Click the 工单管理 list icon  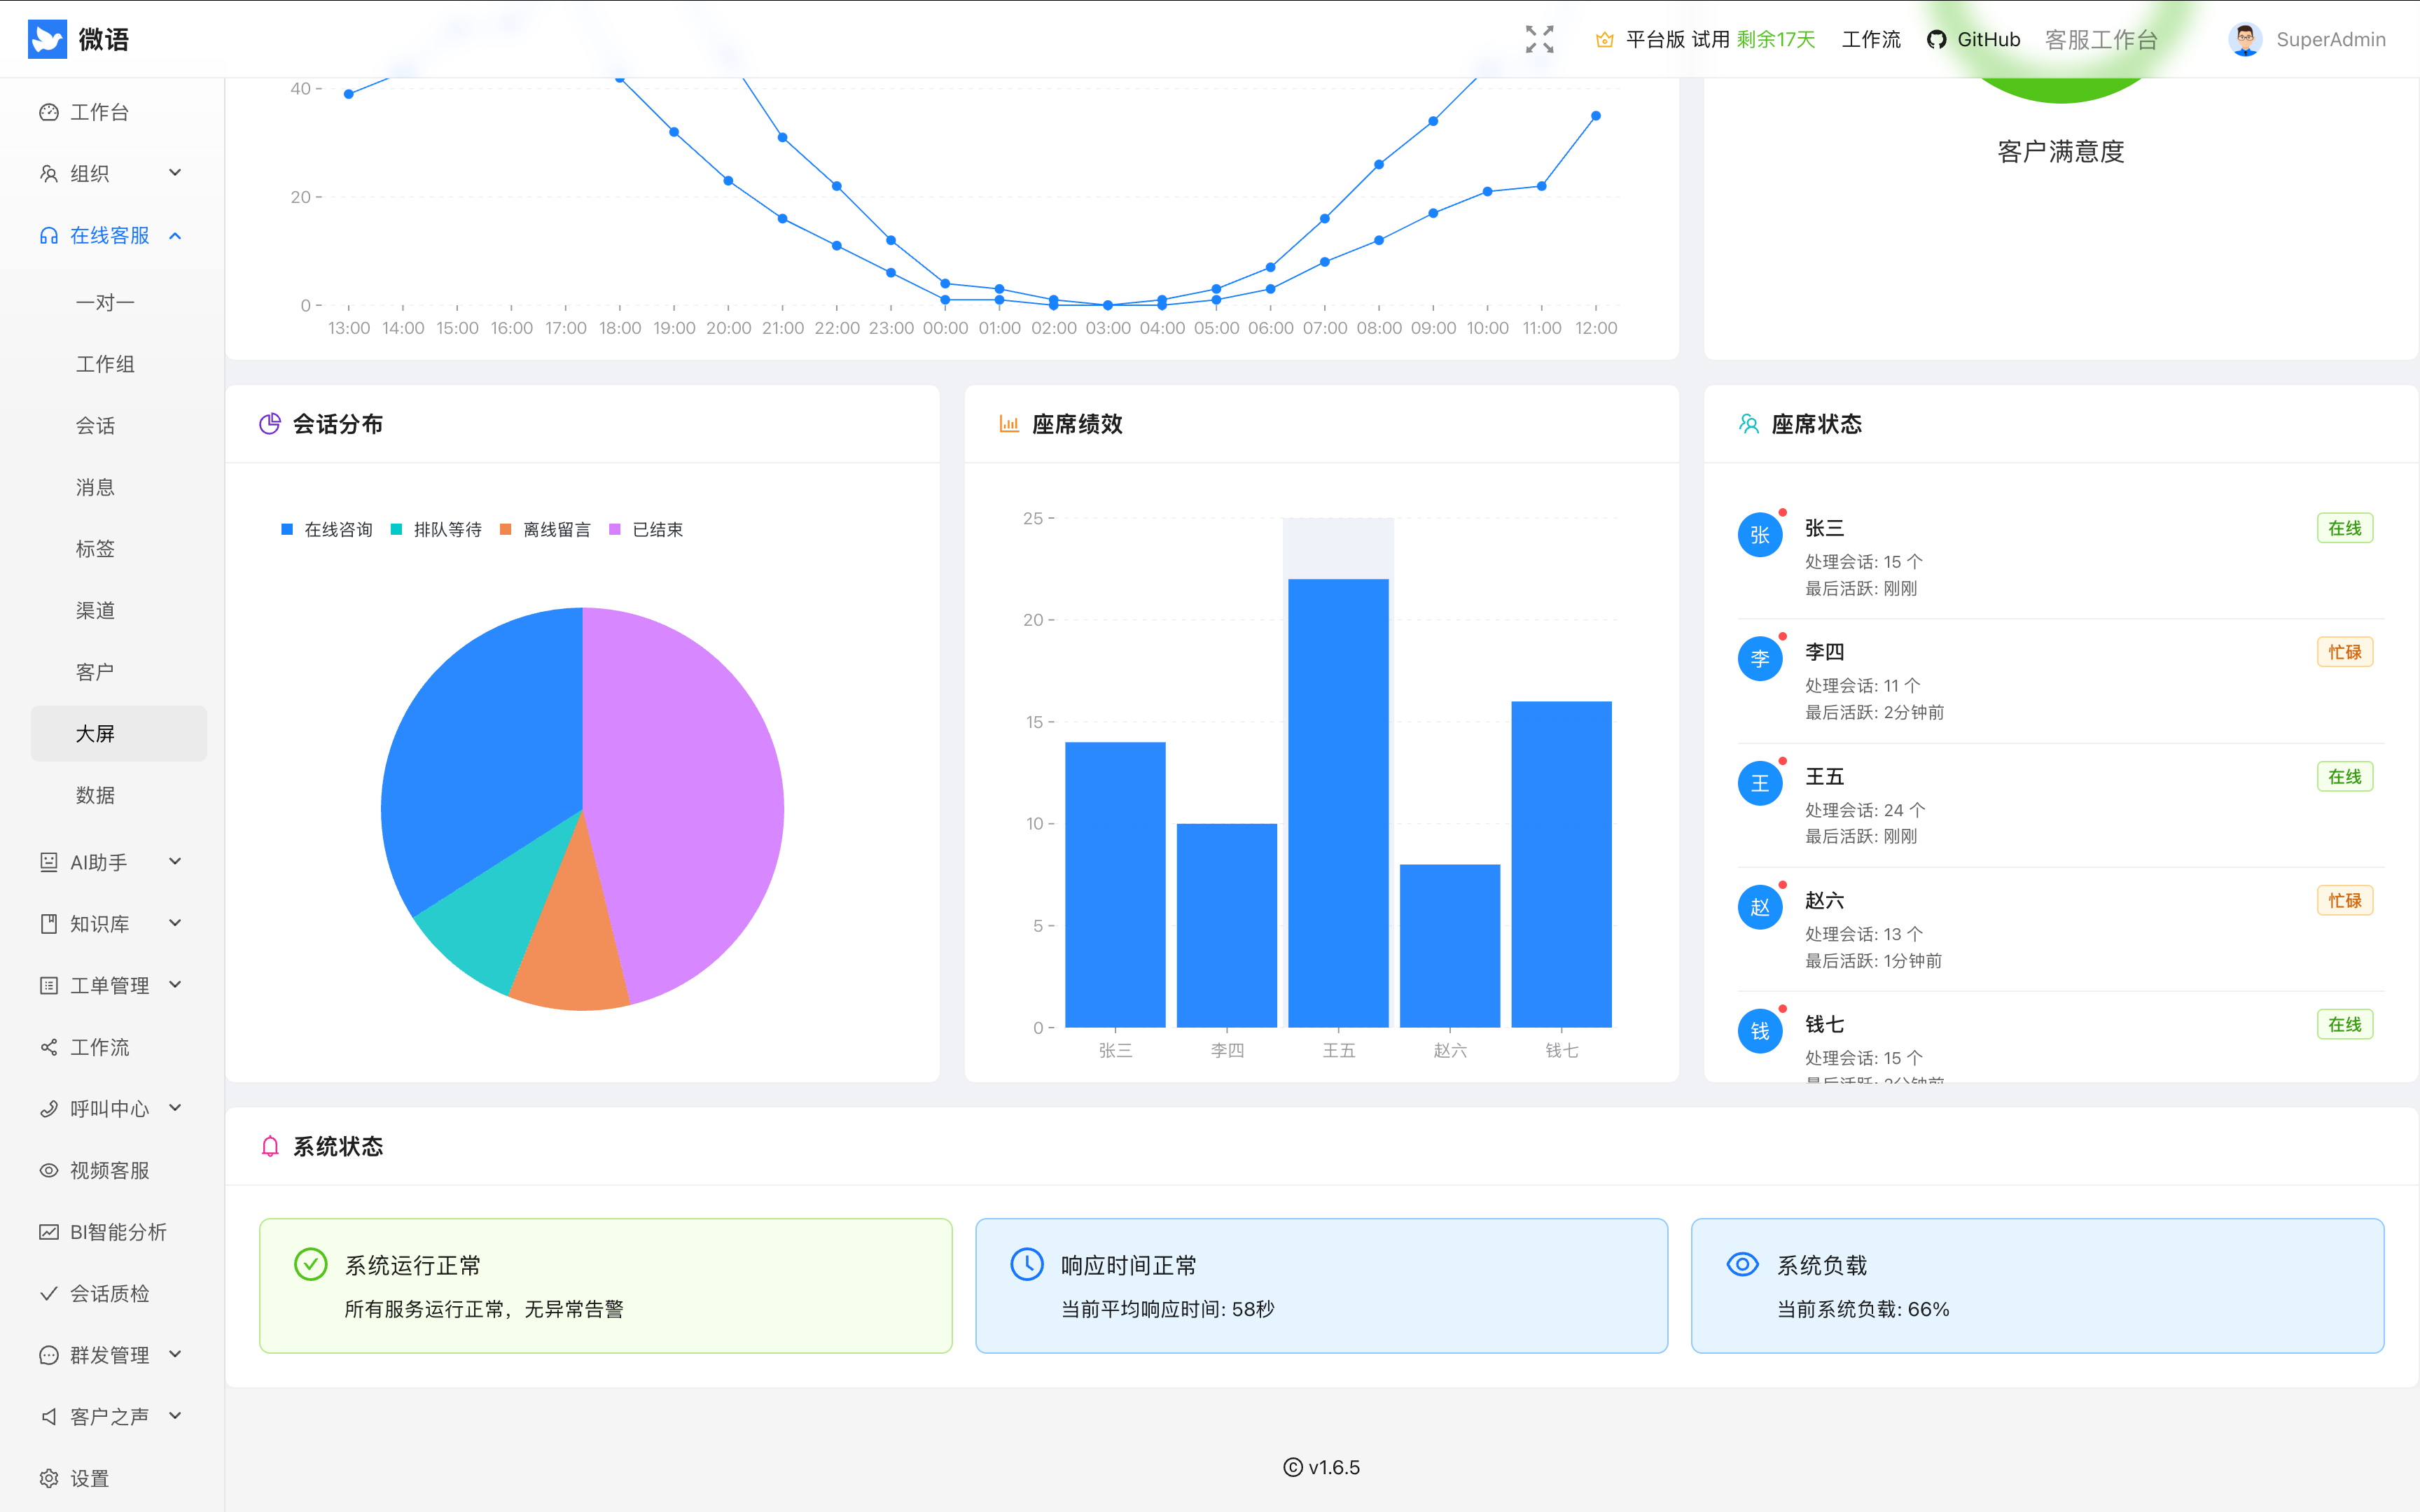click(x=48, y=986)
